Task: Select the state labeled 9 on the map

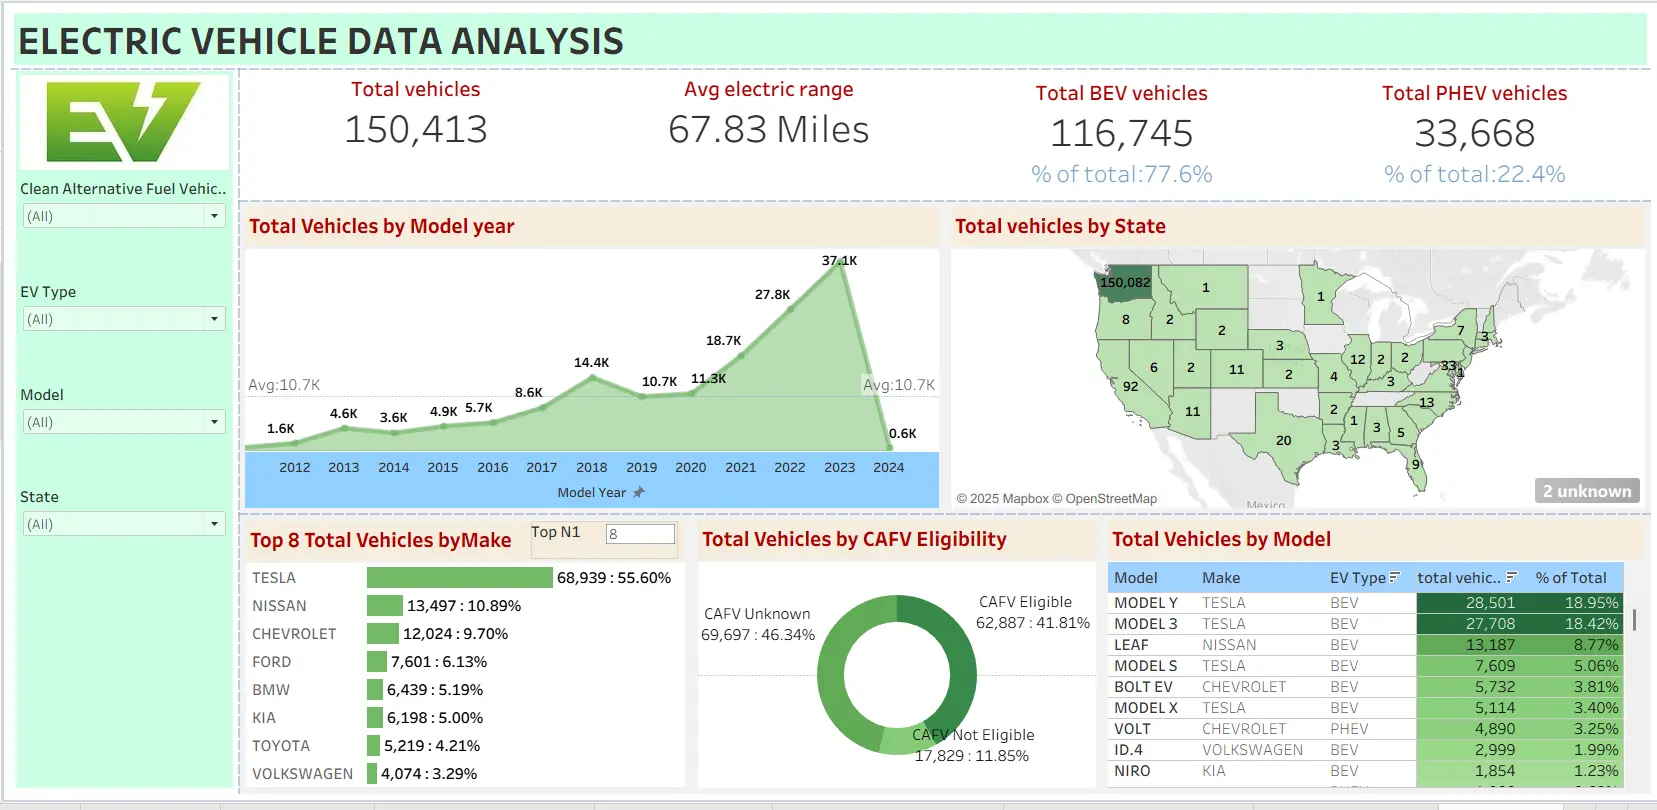Action: click(x=1415, y=465)
